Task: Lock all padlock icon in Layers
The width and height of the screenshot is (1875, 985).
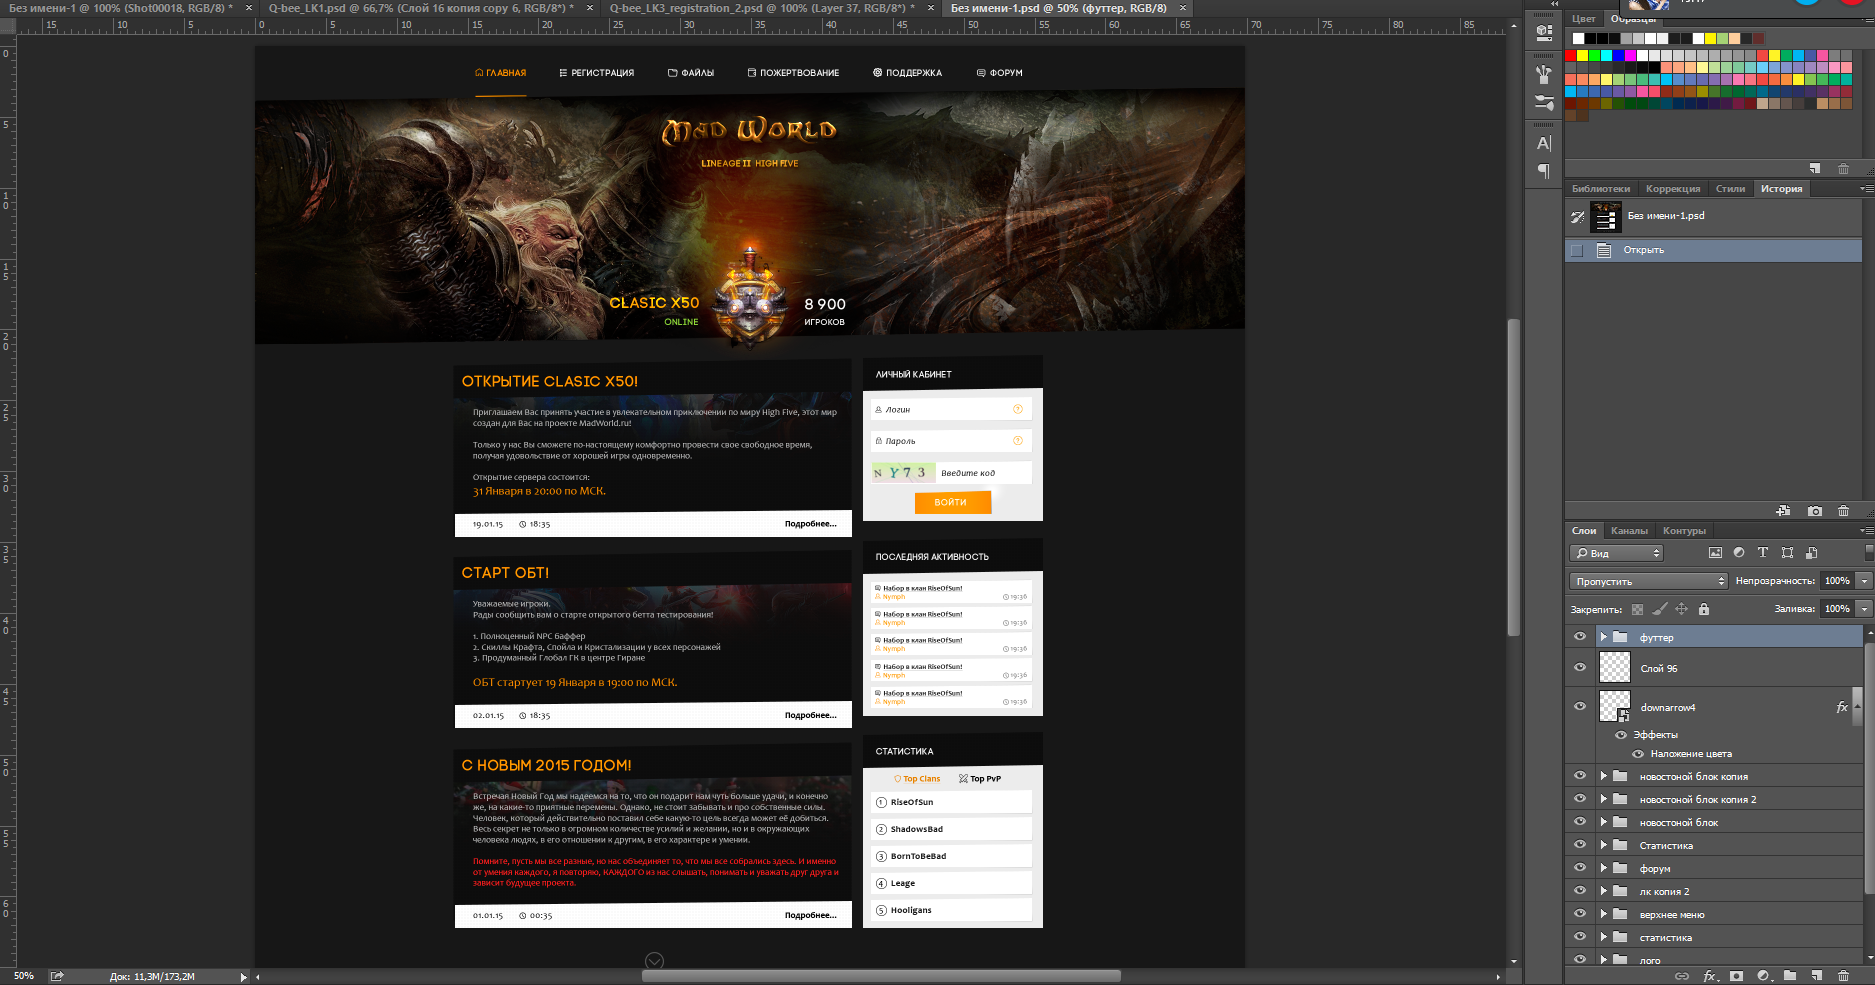Action: coord(1704,609)
